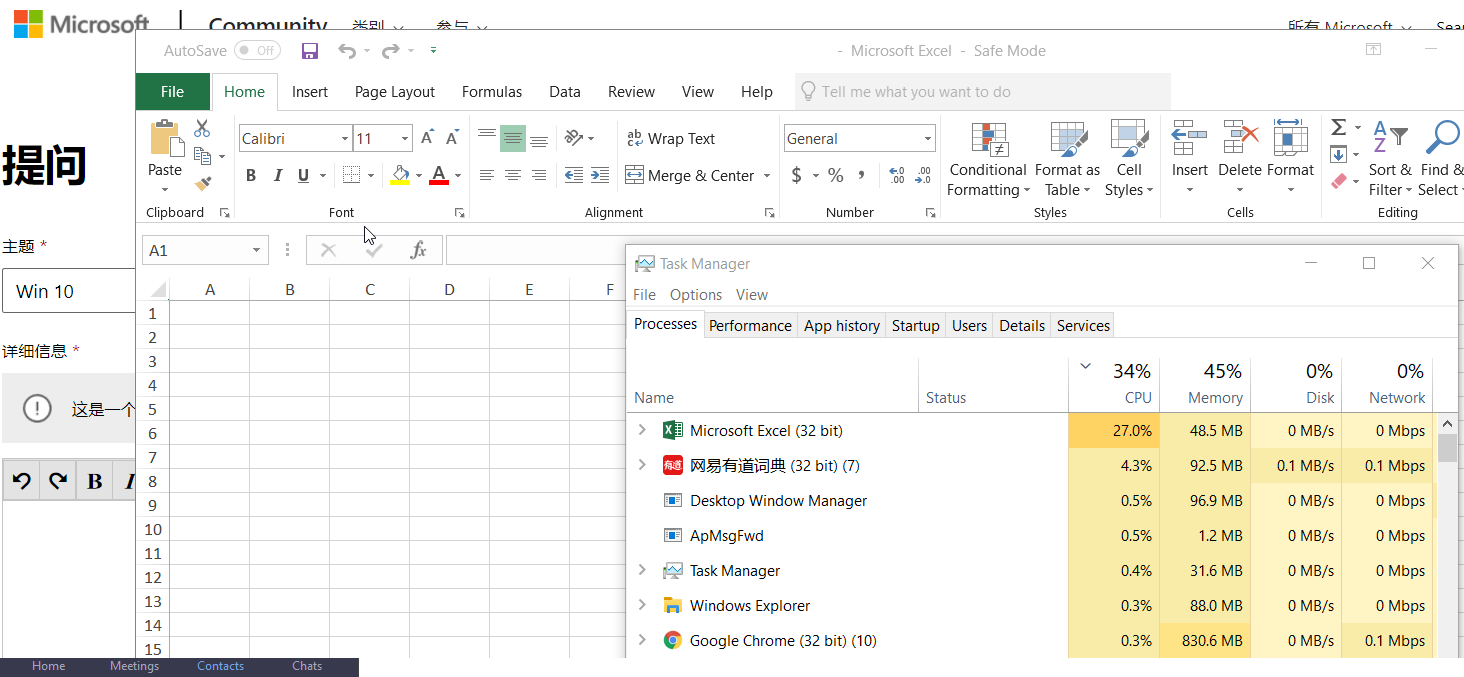Sort by CPU column header in Task Manager

[x=1114, y=384]
